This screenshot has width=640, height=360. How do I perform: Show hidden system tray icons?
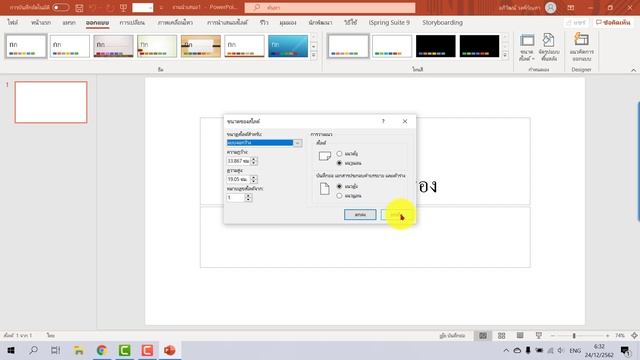506,350
